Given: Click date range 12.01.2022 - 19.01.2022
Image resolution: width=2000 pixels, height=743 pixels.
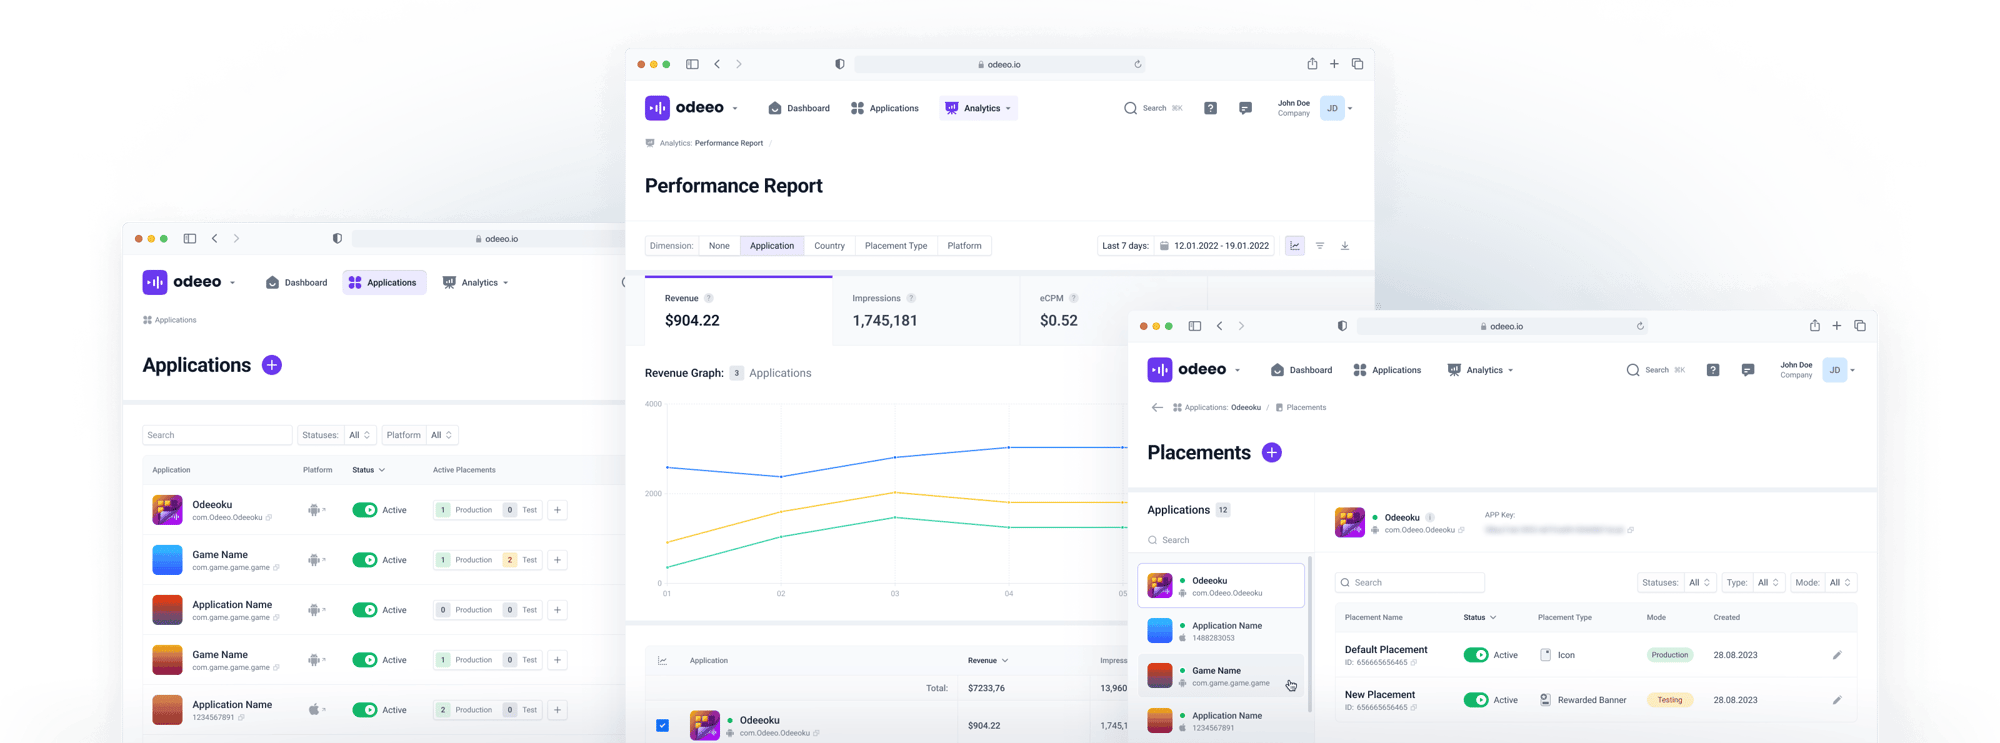Looking at the screenshot, I should tap(1215, 246).
